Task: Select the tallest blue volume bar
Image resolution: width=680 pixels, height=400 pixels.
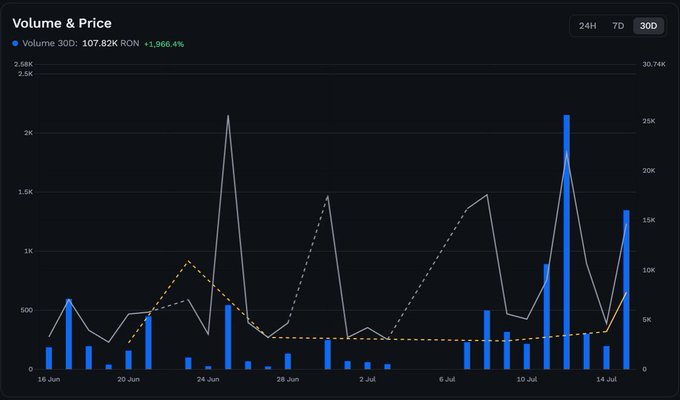Action: (566, 242)
